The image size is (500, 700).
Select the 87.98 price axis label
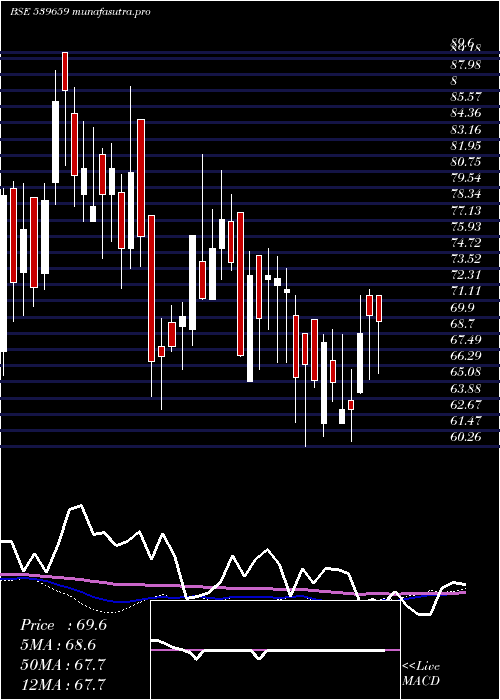[466, 65]
